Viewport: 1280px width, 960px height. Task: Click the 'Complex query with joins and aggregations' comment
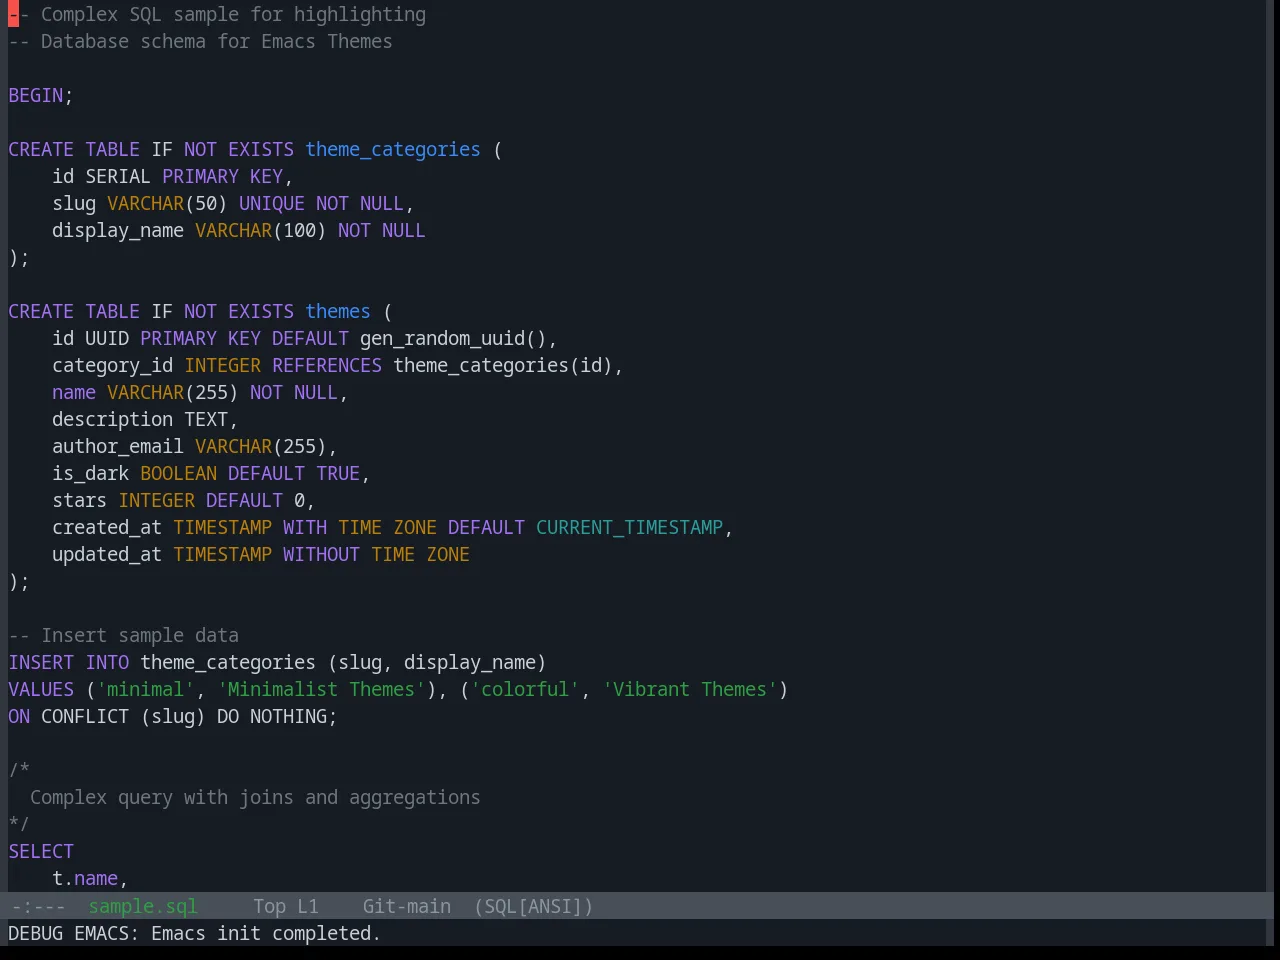[x=255, y=797]
